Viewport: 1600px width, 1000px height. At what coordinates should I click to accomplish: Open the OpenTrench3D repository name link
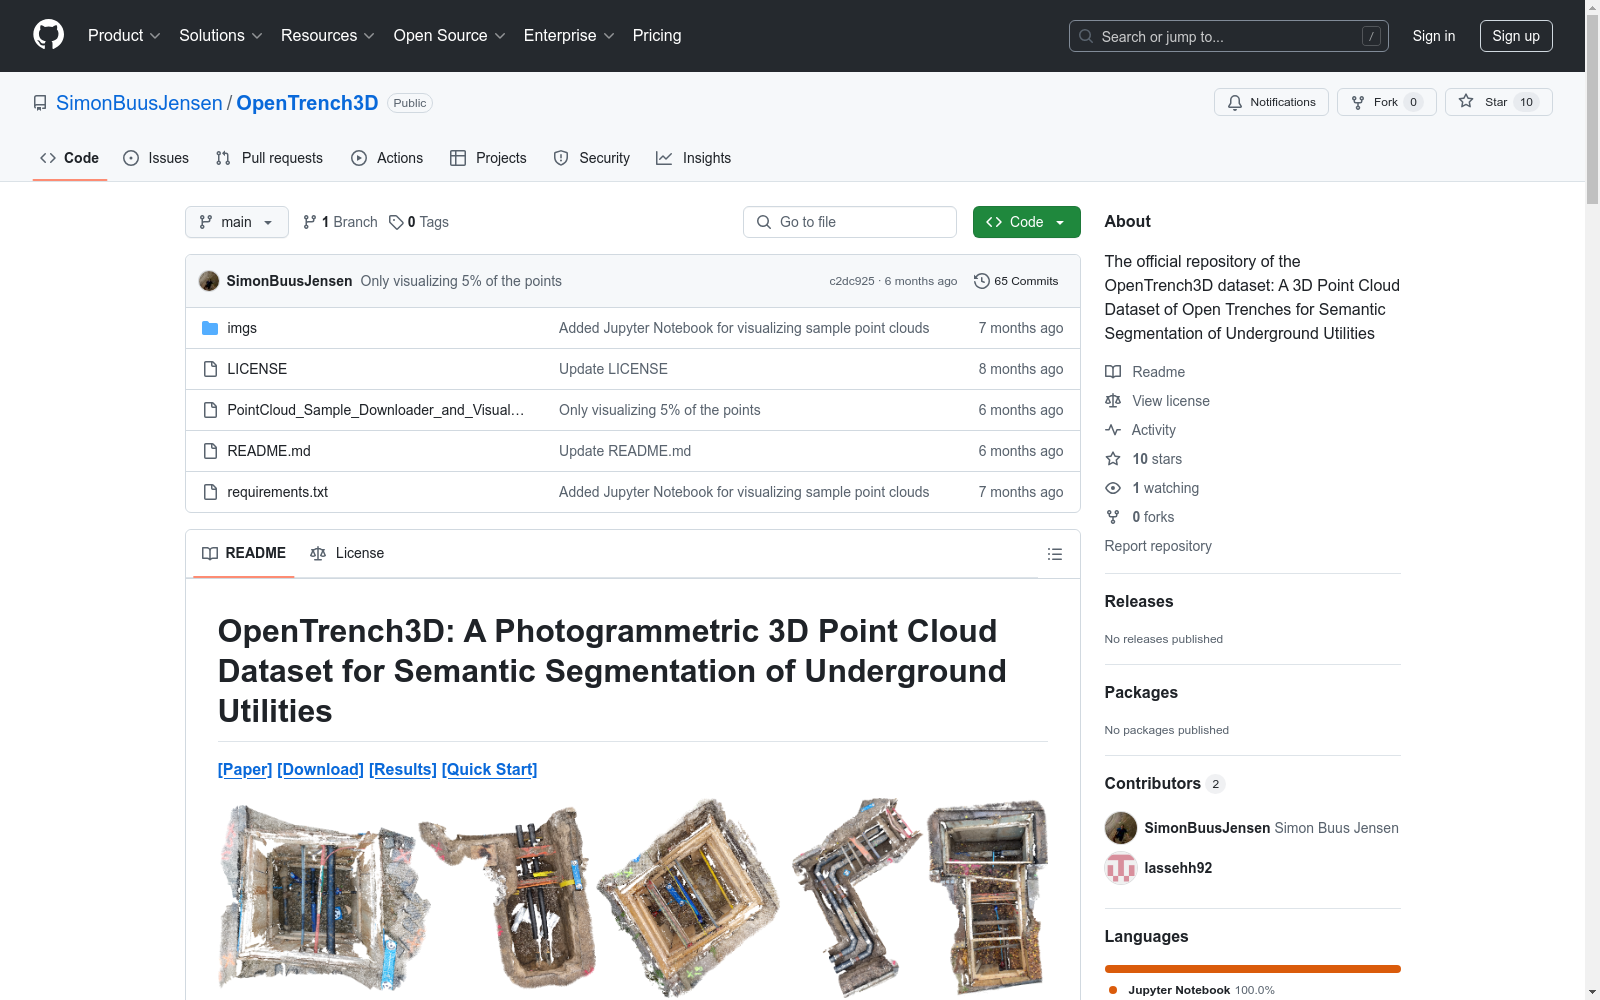(x=307, y=103)
